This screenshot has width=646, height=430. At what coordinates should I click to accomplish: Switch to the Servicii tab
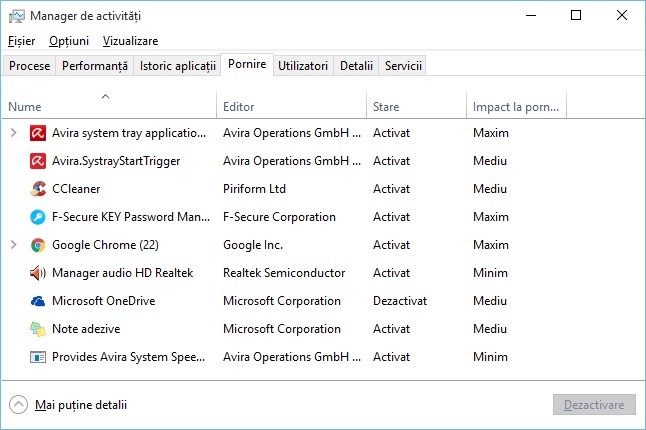tap(403, 66)
